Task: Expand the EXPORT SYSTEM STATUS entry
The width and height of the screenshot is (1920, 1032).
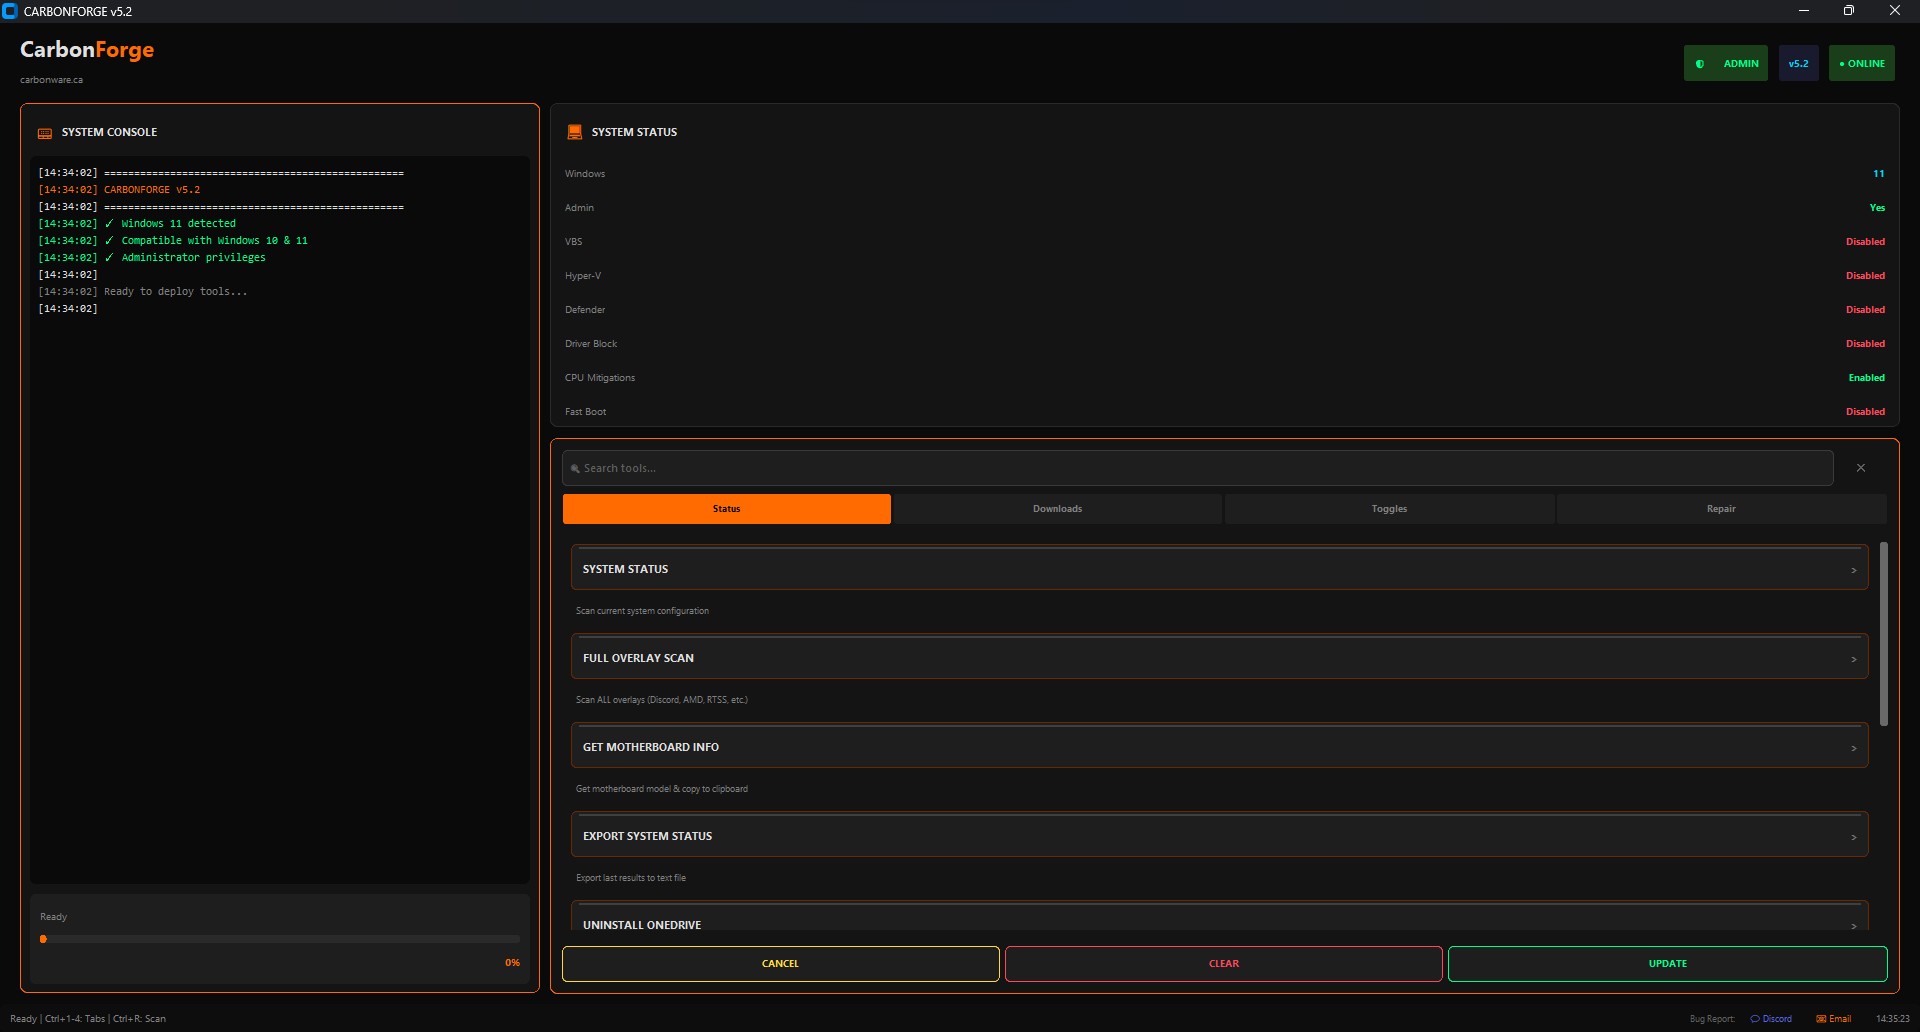Action: click(1218, 834)
